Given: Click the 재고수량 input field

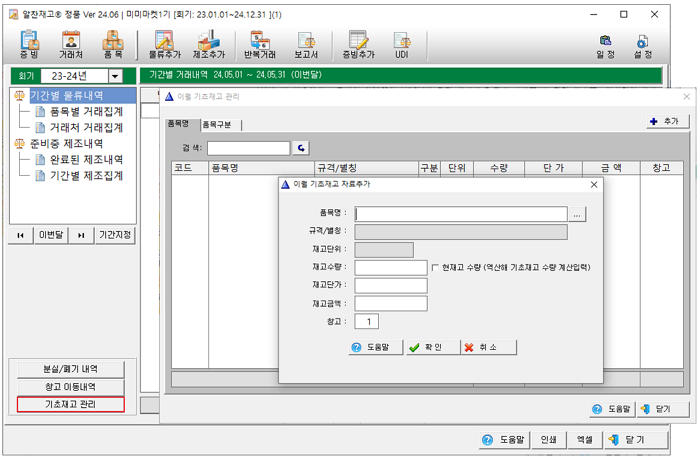Looking at the screenshot, I should (x=391, y=267).
